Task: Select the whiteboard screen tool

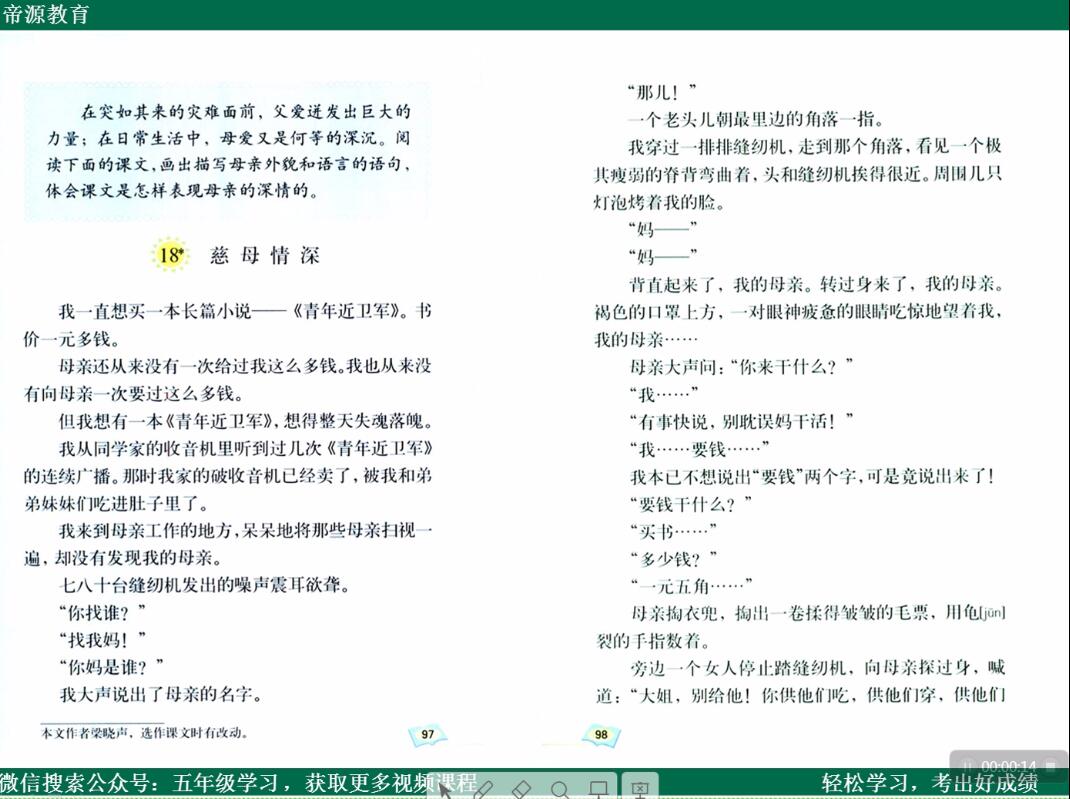Action: tap(598, 790)
